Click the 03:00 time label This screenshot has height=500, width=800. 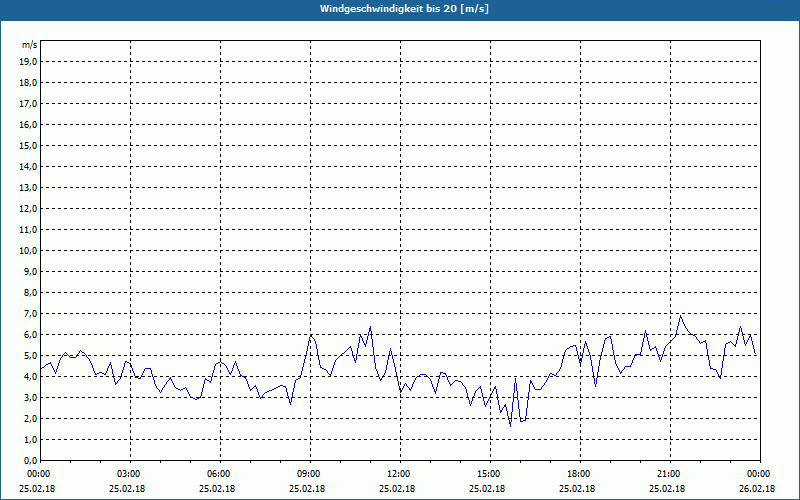pos(131,474)
